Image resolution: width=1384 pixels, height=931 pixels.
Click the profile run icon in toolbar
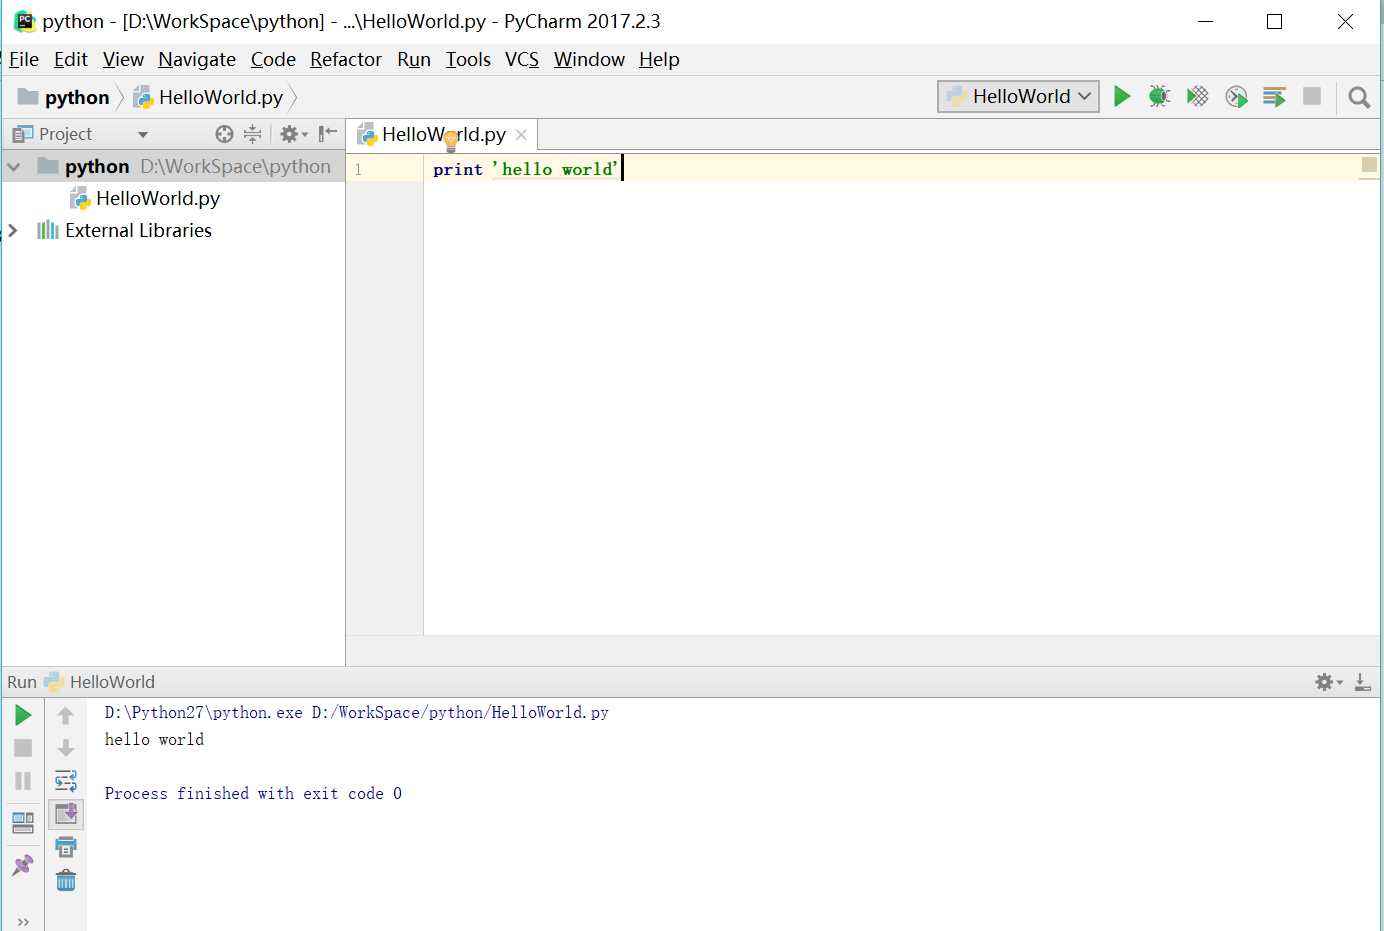(1236, 96)
